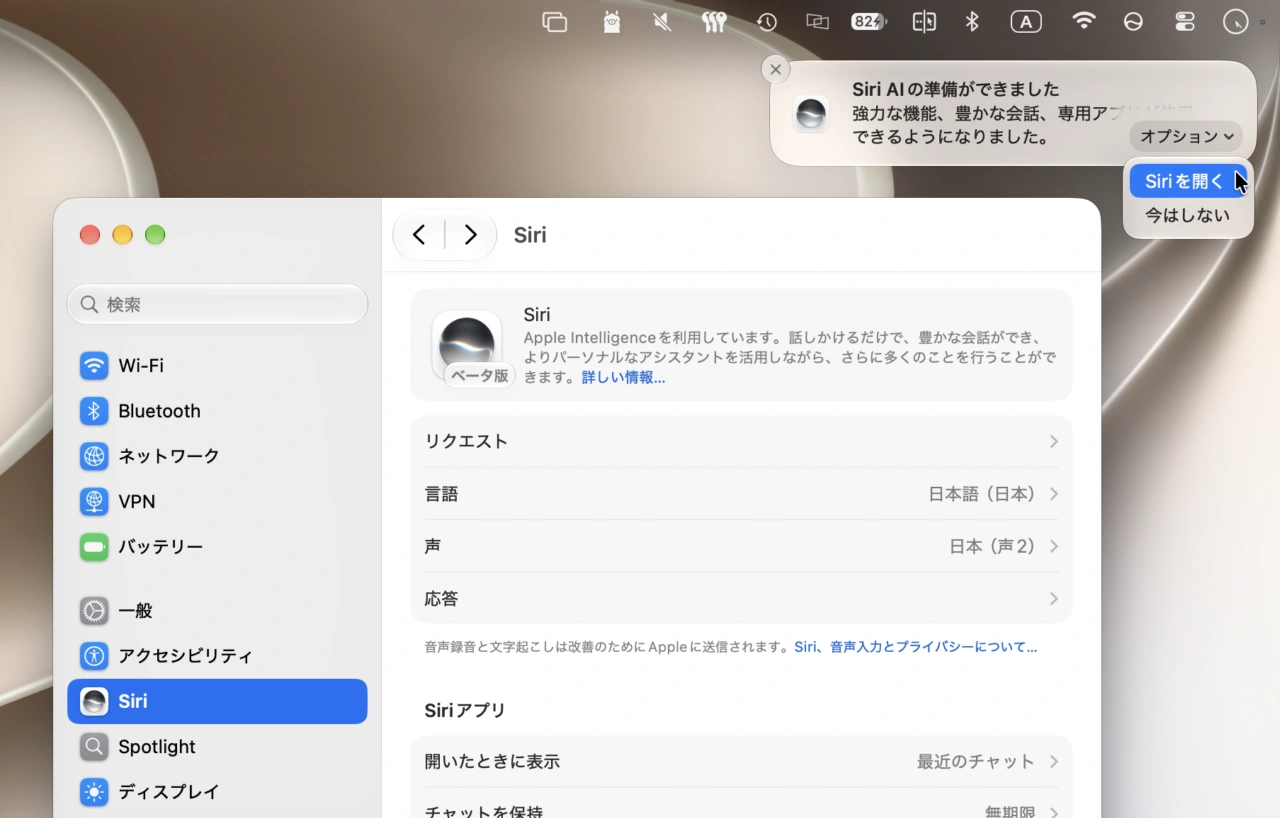Image resolution: width=1280 pixels, height=818 pixels.
Task: Open 開いたときに表示 setting
Action: [x=741, y=762]
